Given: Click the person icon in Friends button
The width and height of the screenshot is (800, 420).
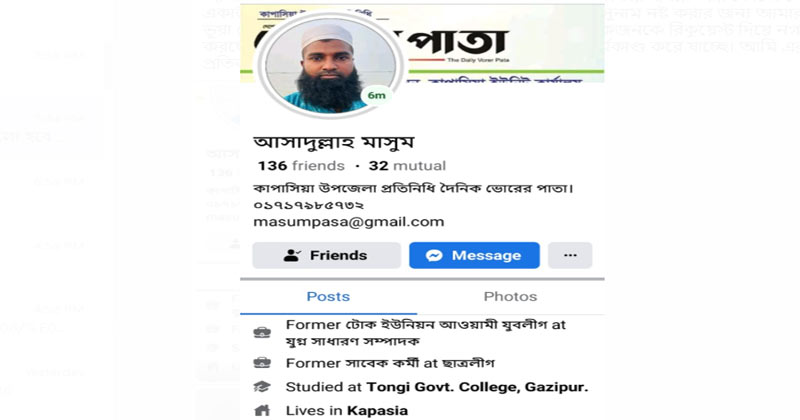Looking at the screenshot, I should click(x=292, y=255).
